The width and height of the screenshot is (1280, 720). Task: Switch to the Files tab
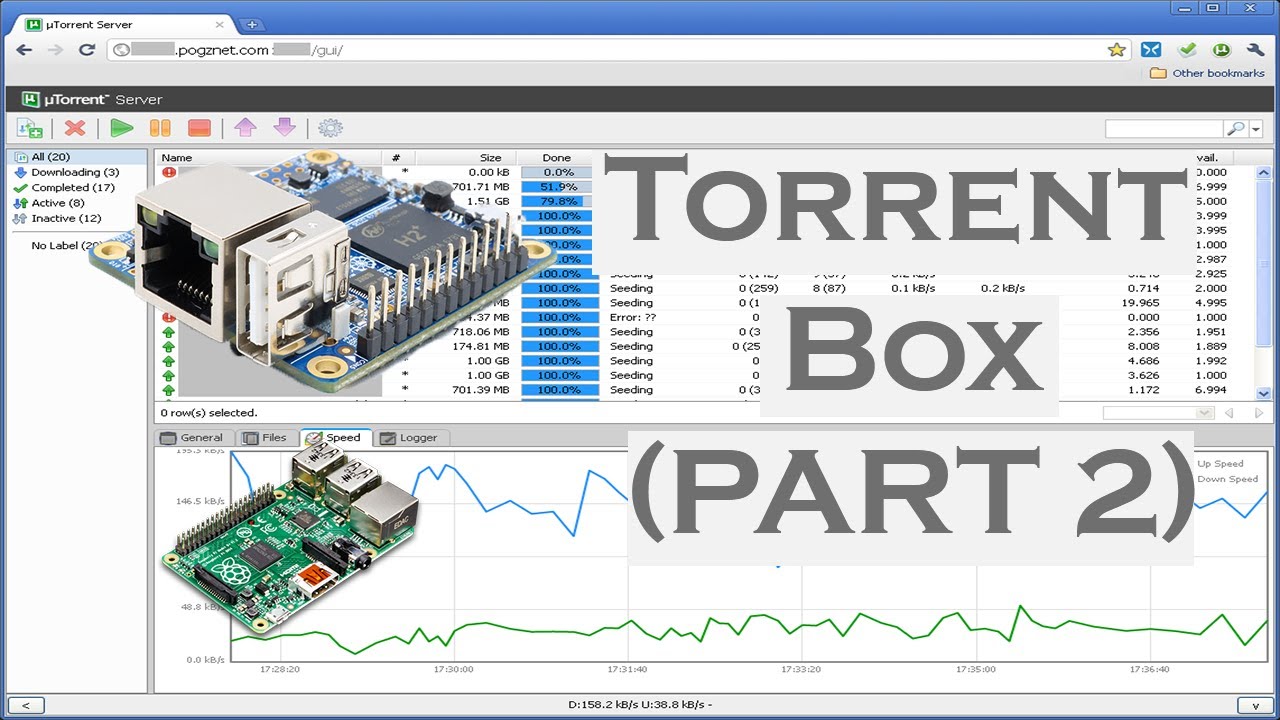pyautogui.click(x=266, y=437)
